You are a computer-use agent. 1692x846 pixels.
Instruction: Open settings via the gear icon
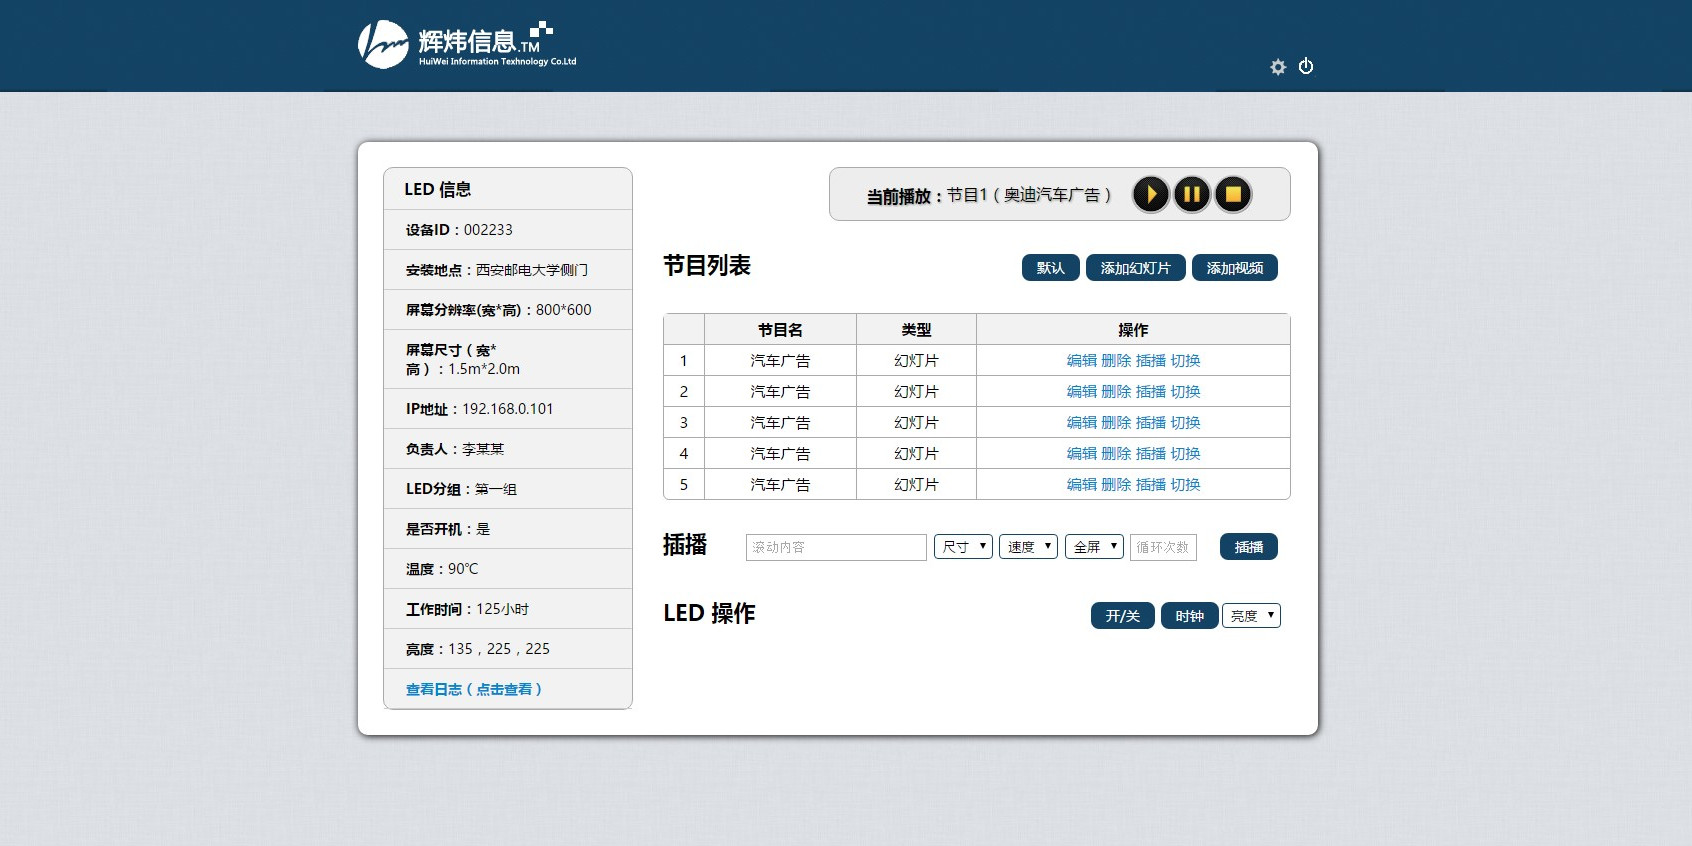(1278, 67)
